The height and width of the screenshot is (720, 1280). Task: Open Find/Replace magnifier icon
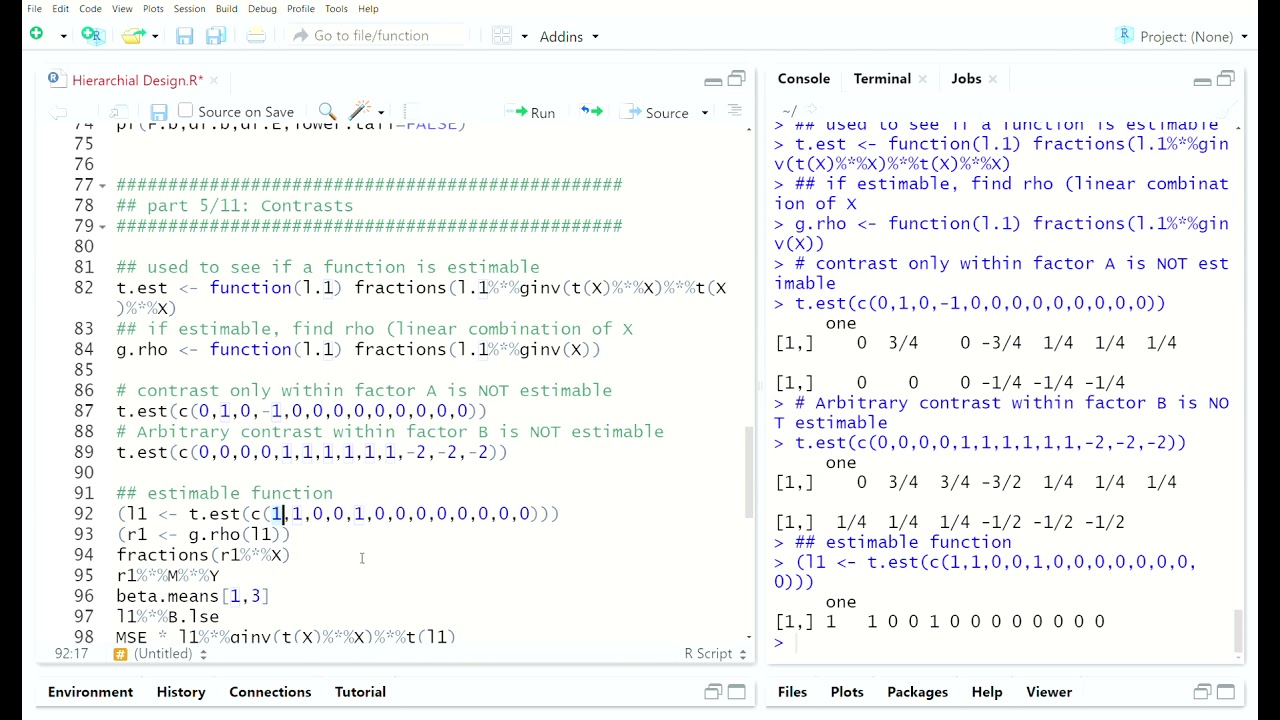[x=327, y=112]
